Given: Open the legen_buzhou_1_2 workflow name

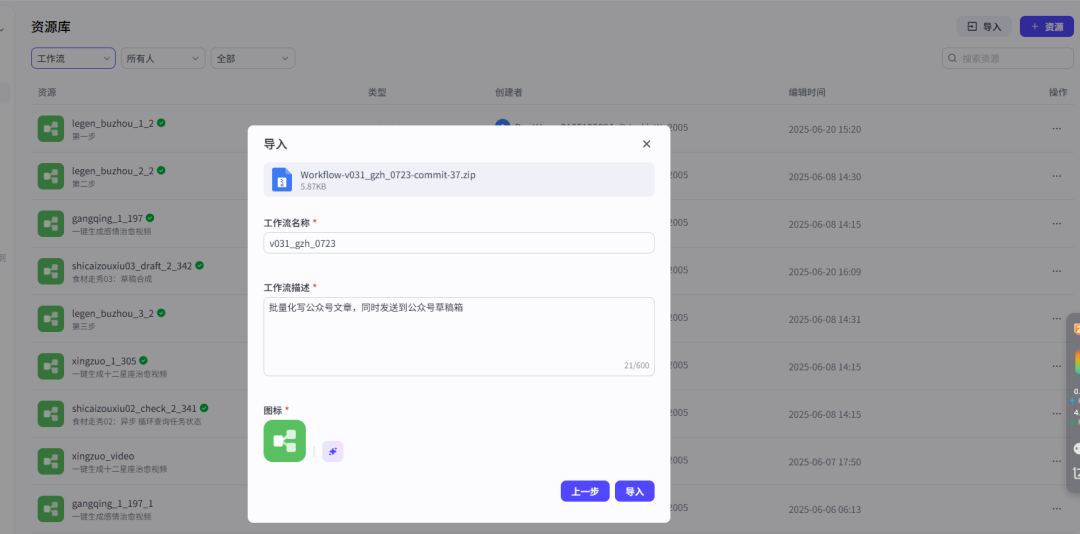Looking at the screenshot, I should click(x=113, y=123).
